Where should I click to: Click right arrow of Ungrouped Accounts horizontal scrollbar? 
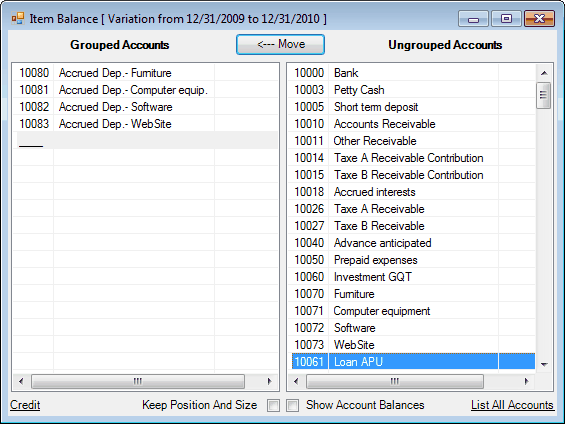tap(526, 381)
